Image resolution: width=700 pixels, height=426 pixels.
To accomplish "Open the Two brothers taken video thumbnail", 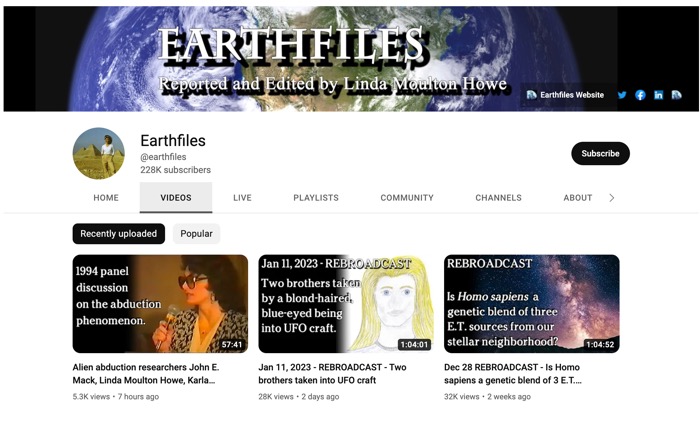I will tap(346, 304).
